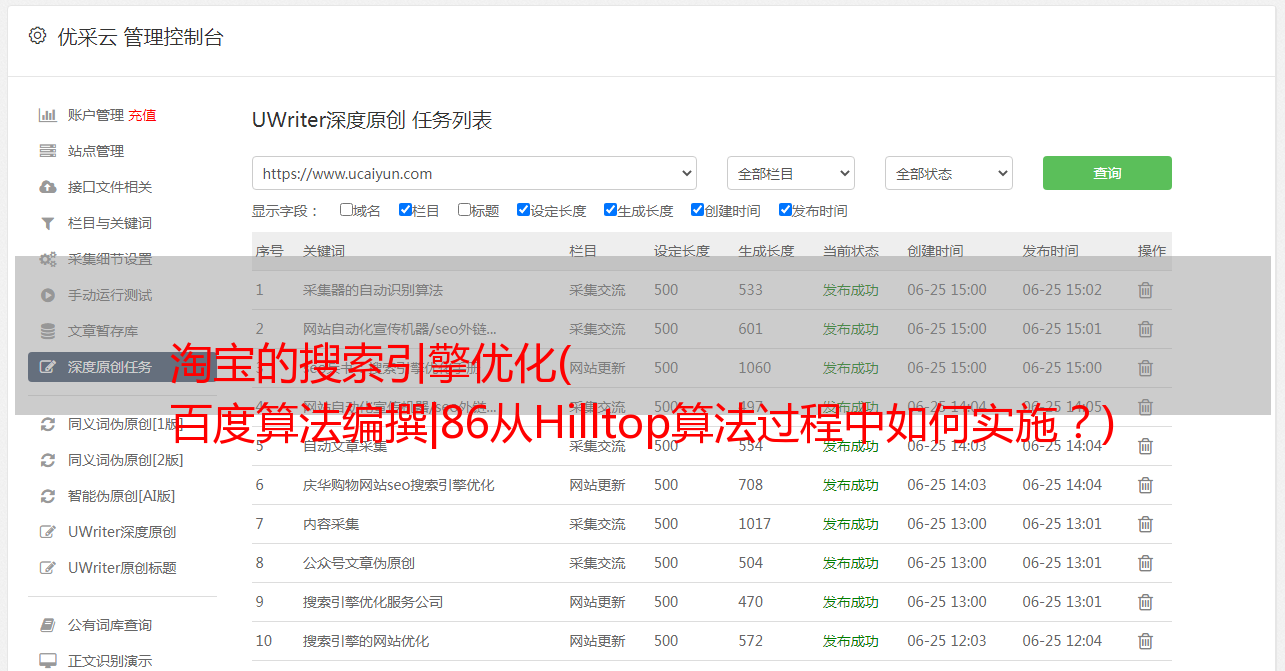The height and width of the screenshot is (671, 1285).
Task: Uncheck the 创建时间 checkbox
Action: [697, 210]
